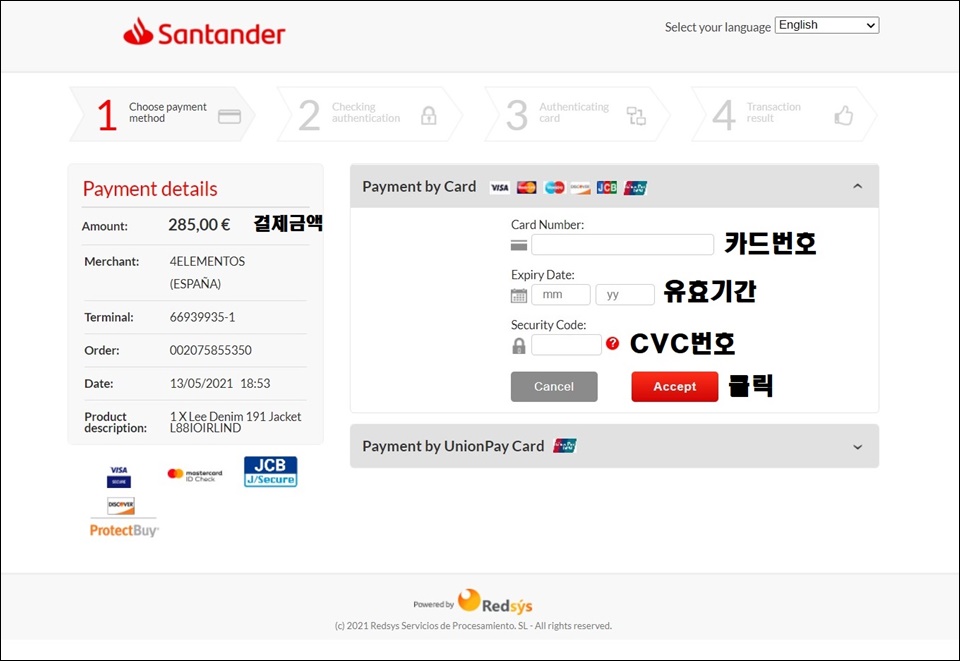Click the Cancel button
The image size is (960, 661).
(x=554, y=387)
